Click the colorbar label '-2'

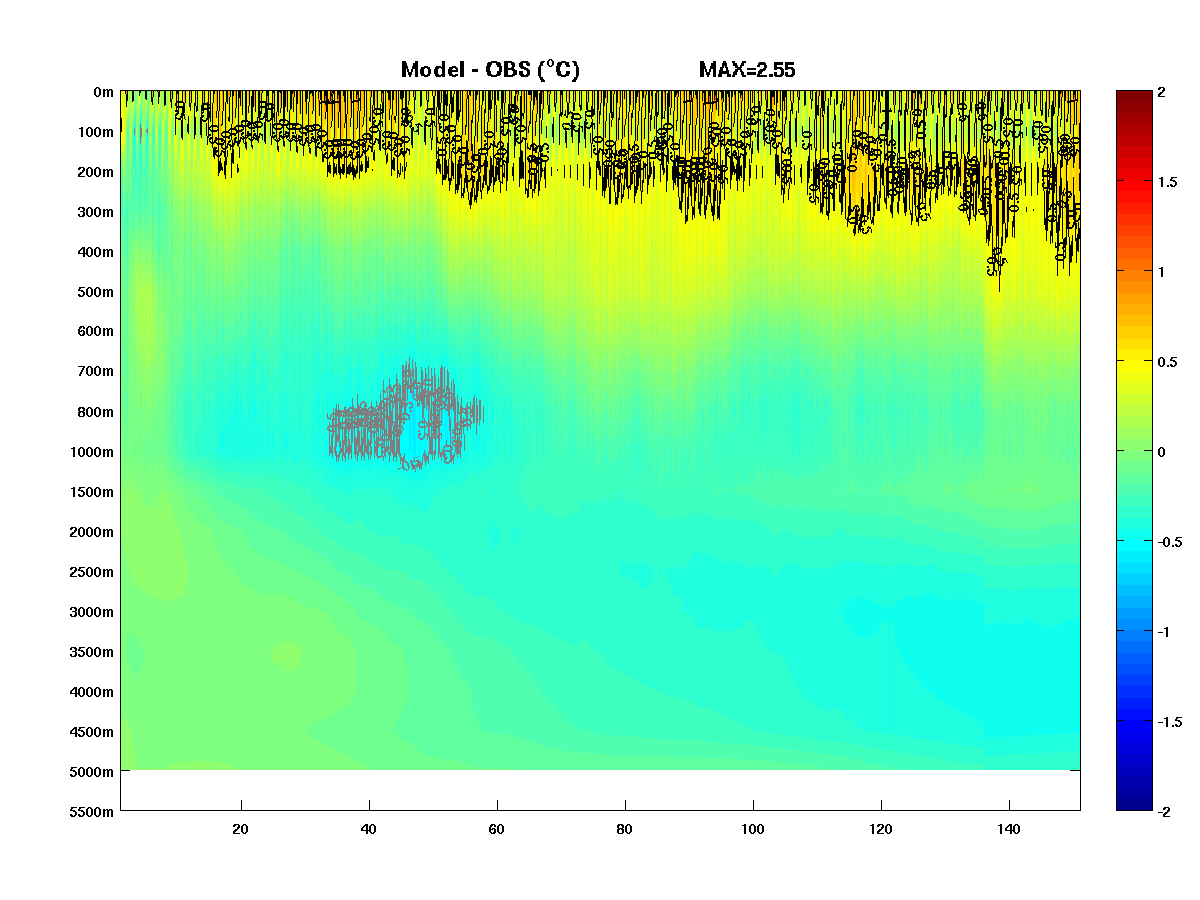pos(1164,812)
